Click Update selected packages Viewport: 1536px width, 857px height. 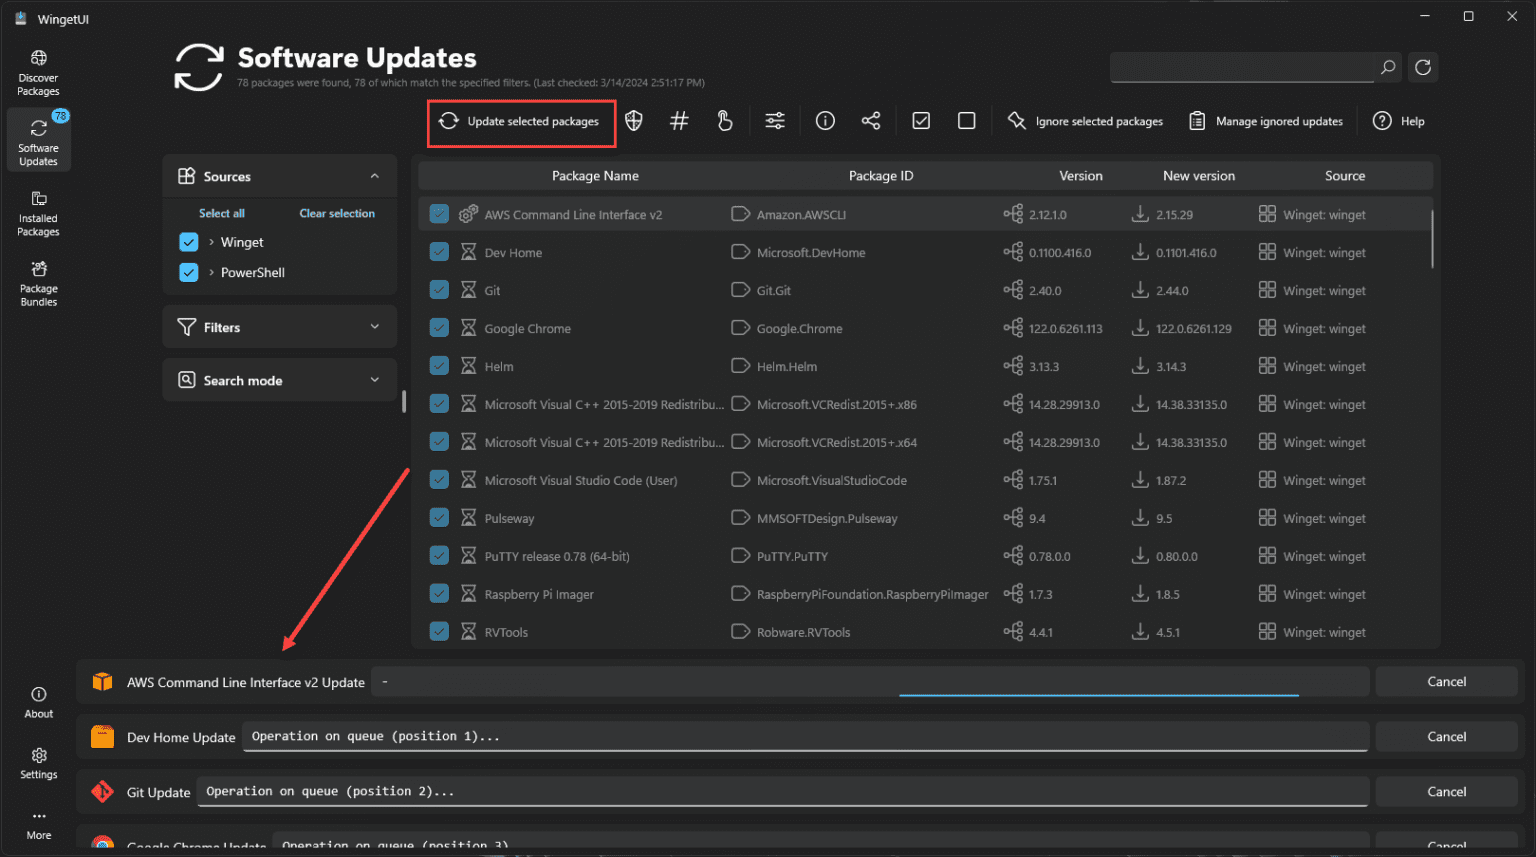click(x=521, y=121)
